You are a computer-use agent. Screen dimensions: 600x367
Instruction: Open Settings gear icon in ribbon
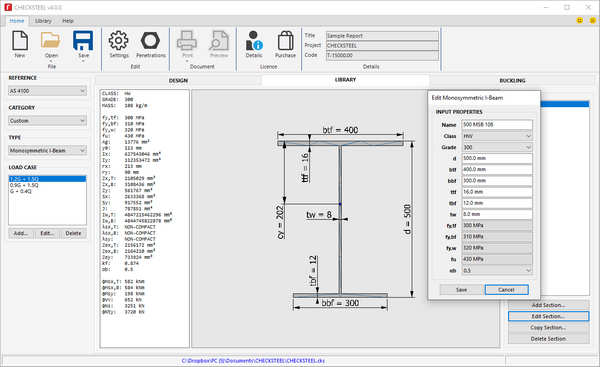pos(119,40)
